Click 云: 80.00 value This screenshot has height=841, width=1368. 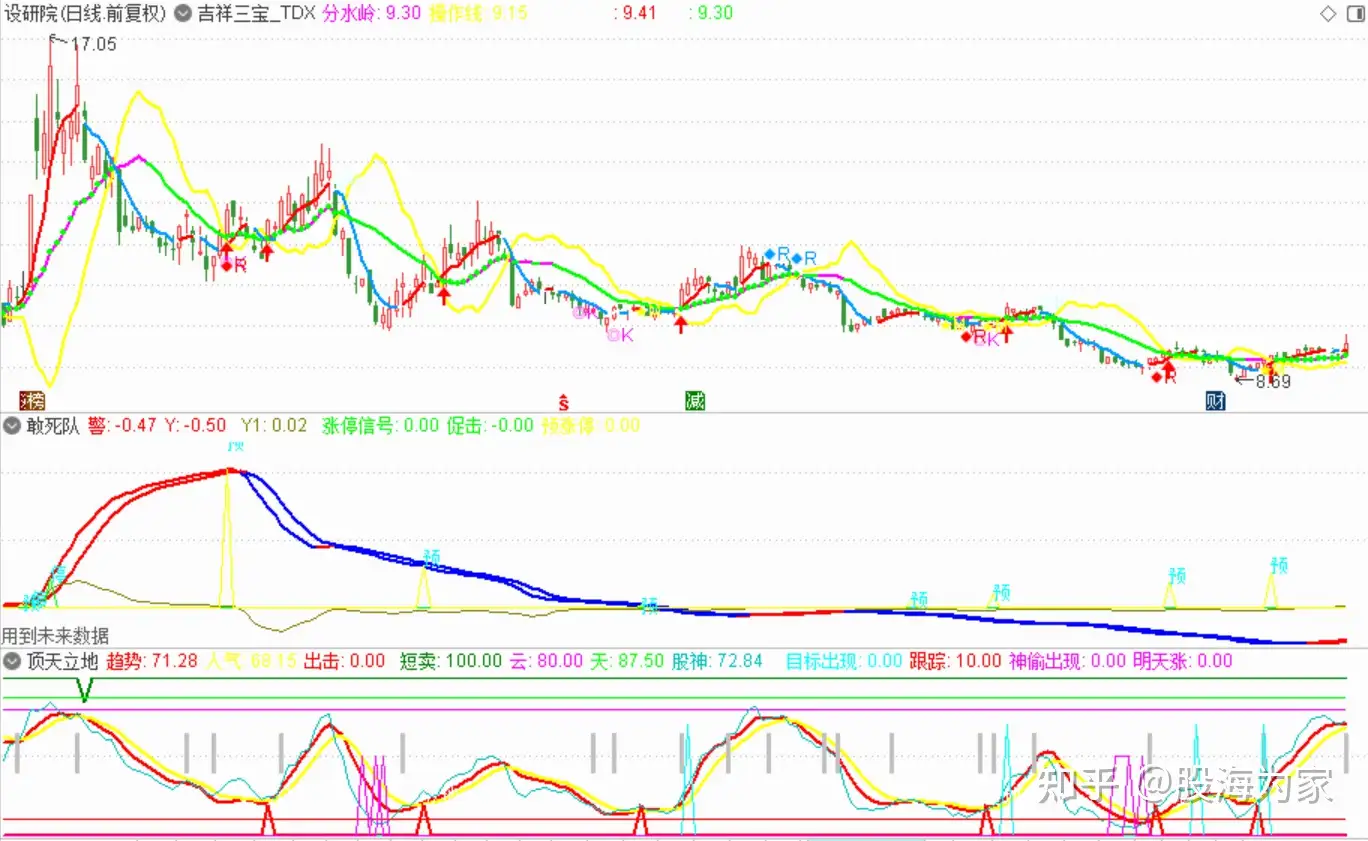click(x=546, y=661)
